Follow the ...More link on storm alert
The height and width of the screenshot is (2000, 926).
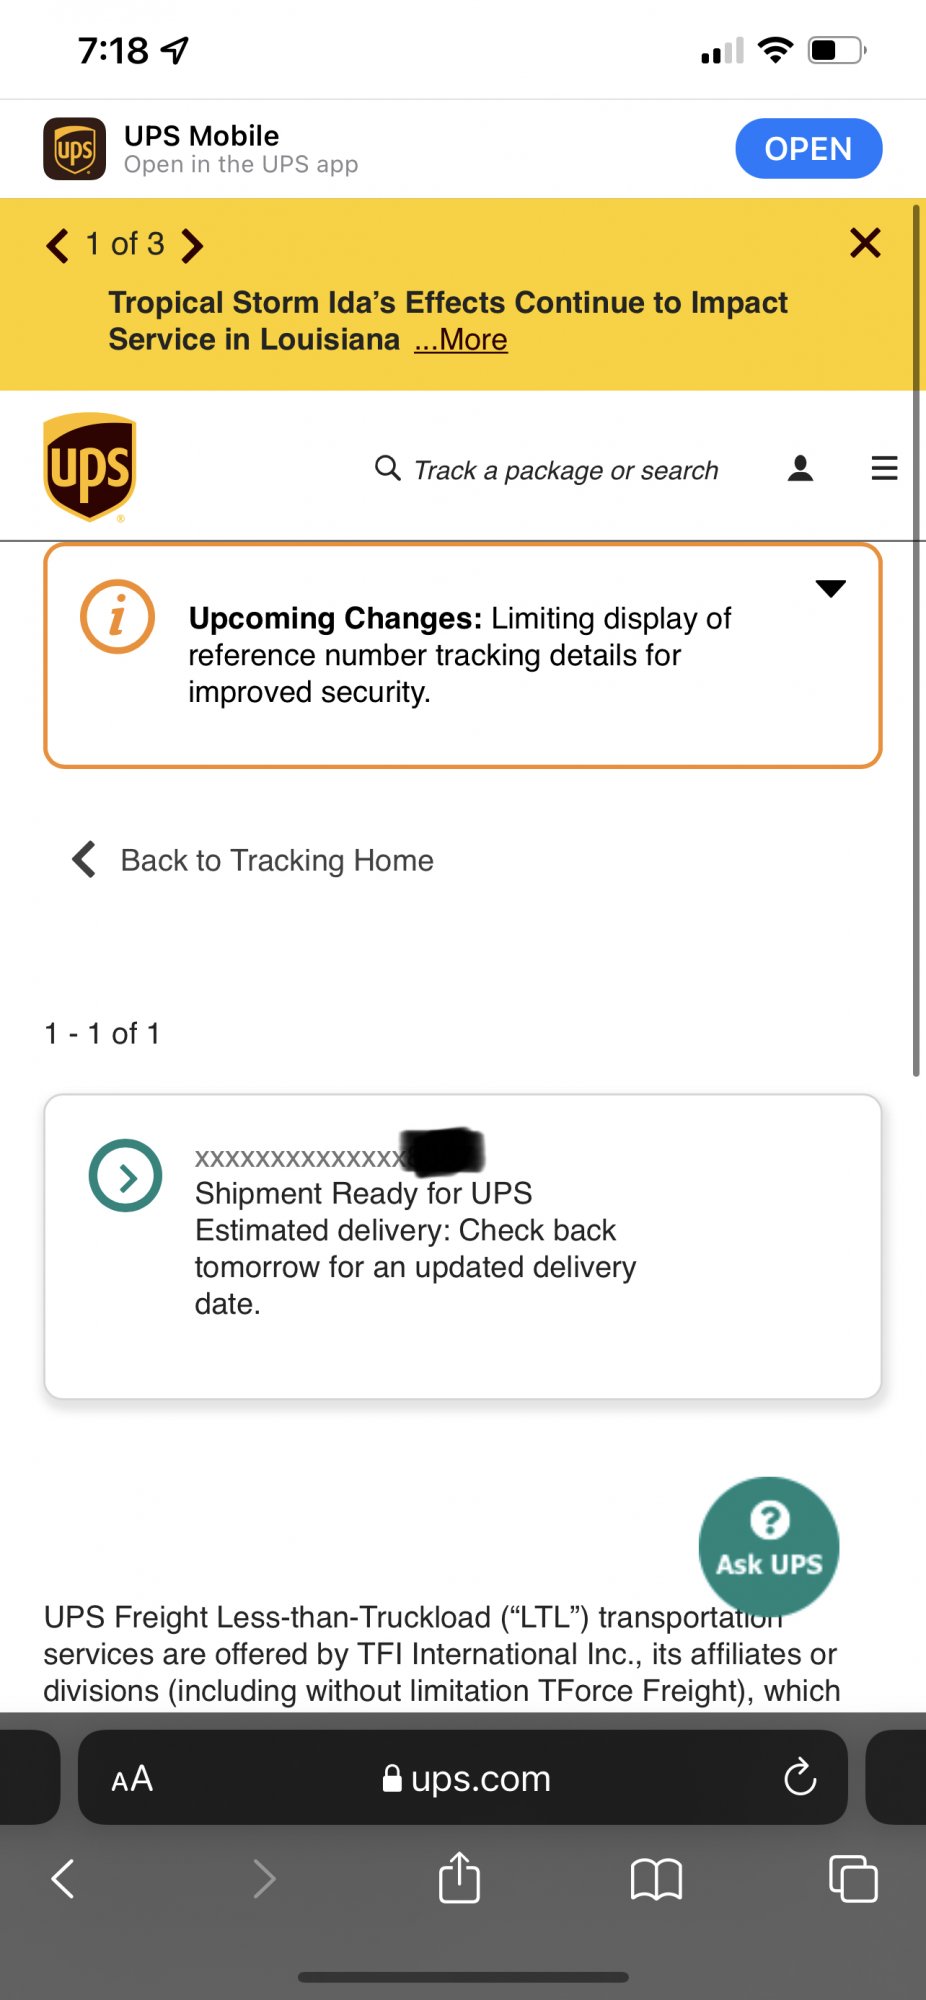(461, 340)
